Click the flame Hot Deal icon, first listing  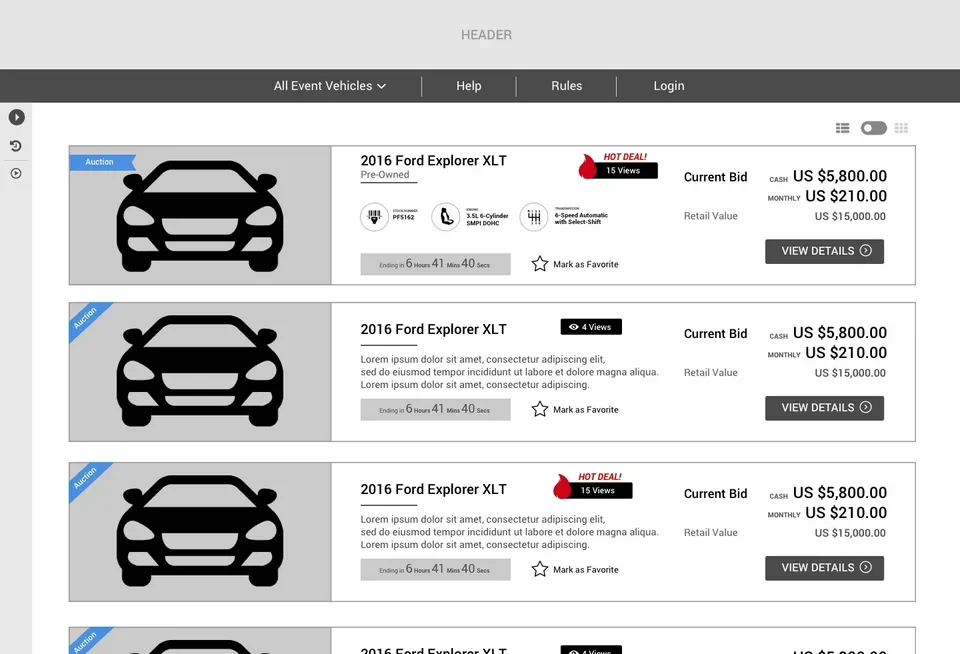587,167
